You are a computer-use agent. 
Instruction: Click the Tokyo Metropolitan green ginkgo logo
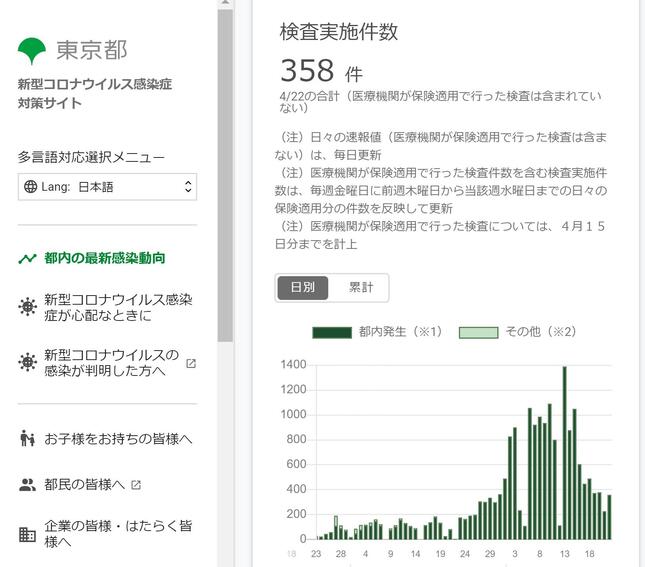[x=33, y=49]
